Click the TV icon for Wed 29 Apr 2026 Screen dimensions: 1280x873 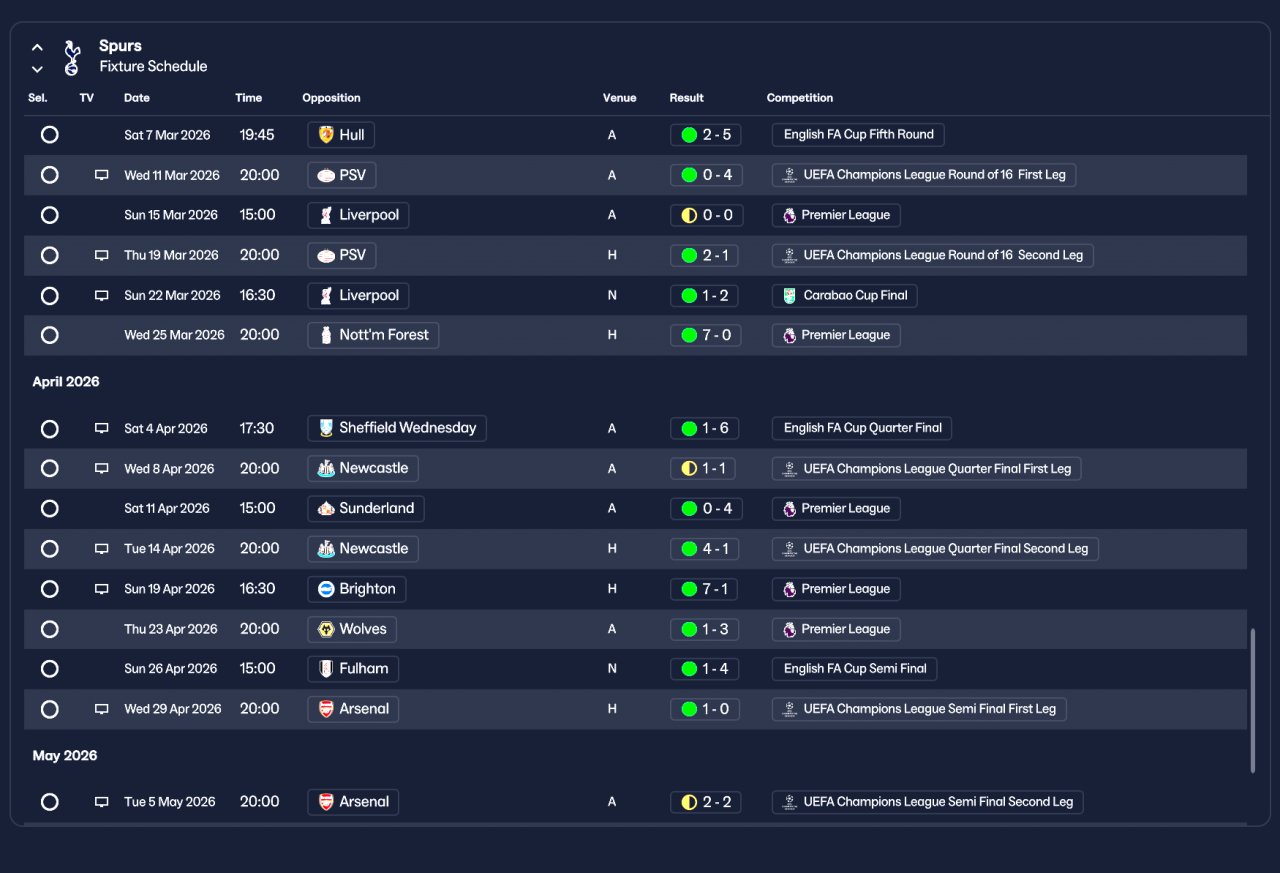(x=101, y=709)
